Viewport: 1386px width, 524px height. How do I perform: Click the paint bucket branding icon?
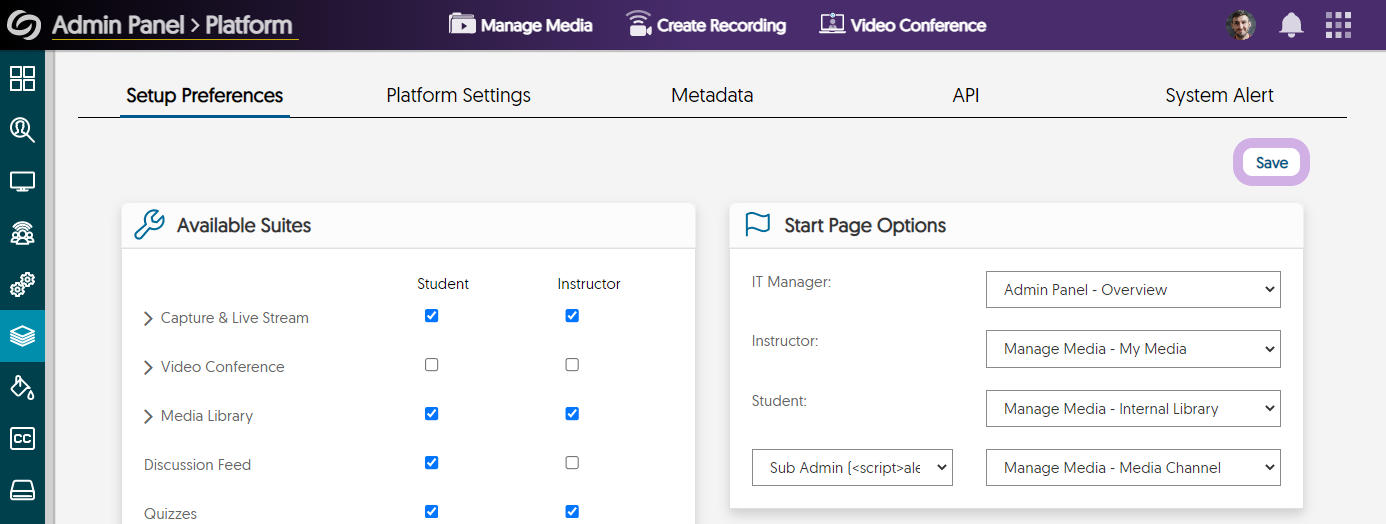tap(22, 387)
